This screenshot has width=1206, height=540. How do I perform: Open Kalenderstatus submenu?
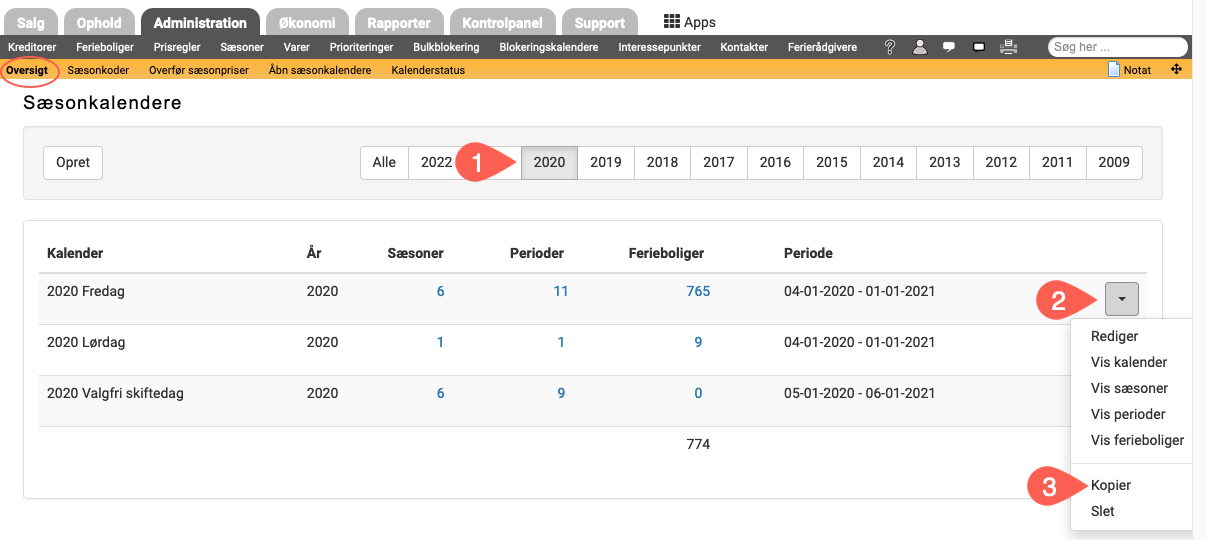click(428, 70)
